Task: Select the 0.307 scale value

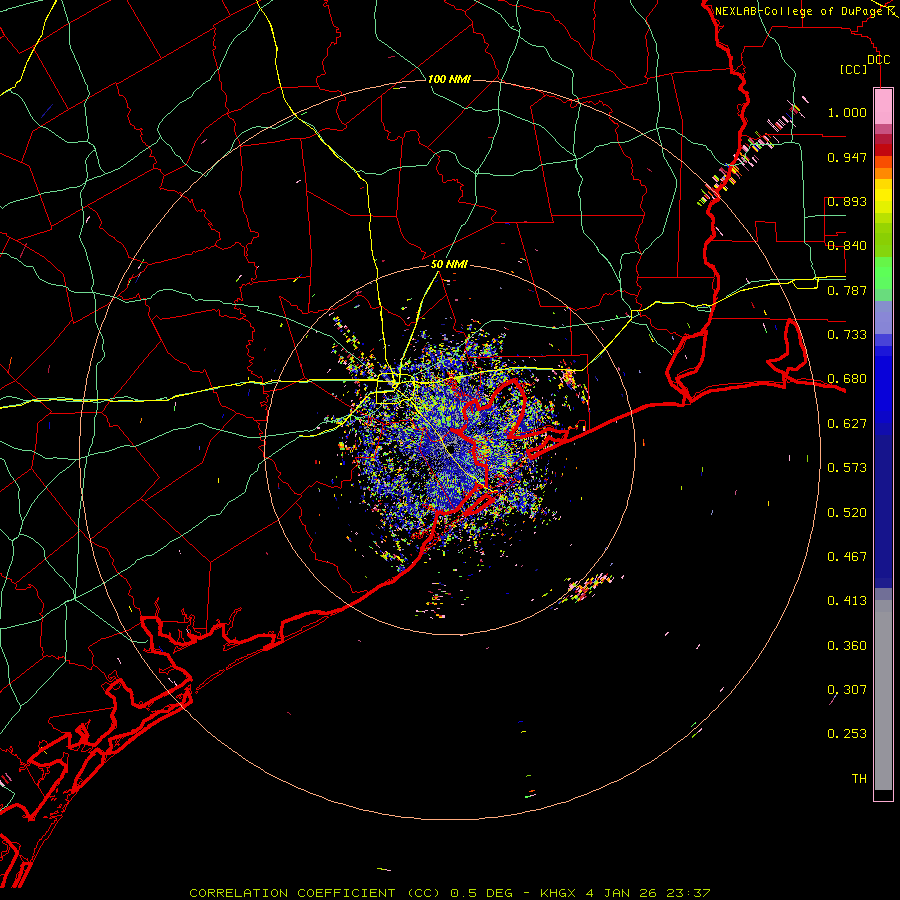Action: (847, 690)
